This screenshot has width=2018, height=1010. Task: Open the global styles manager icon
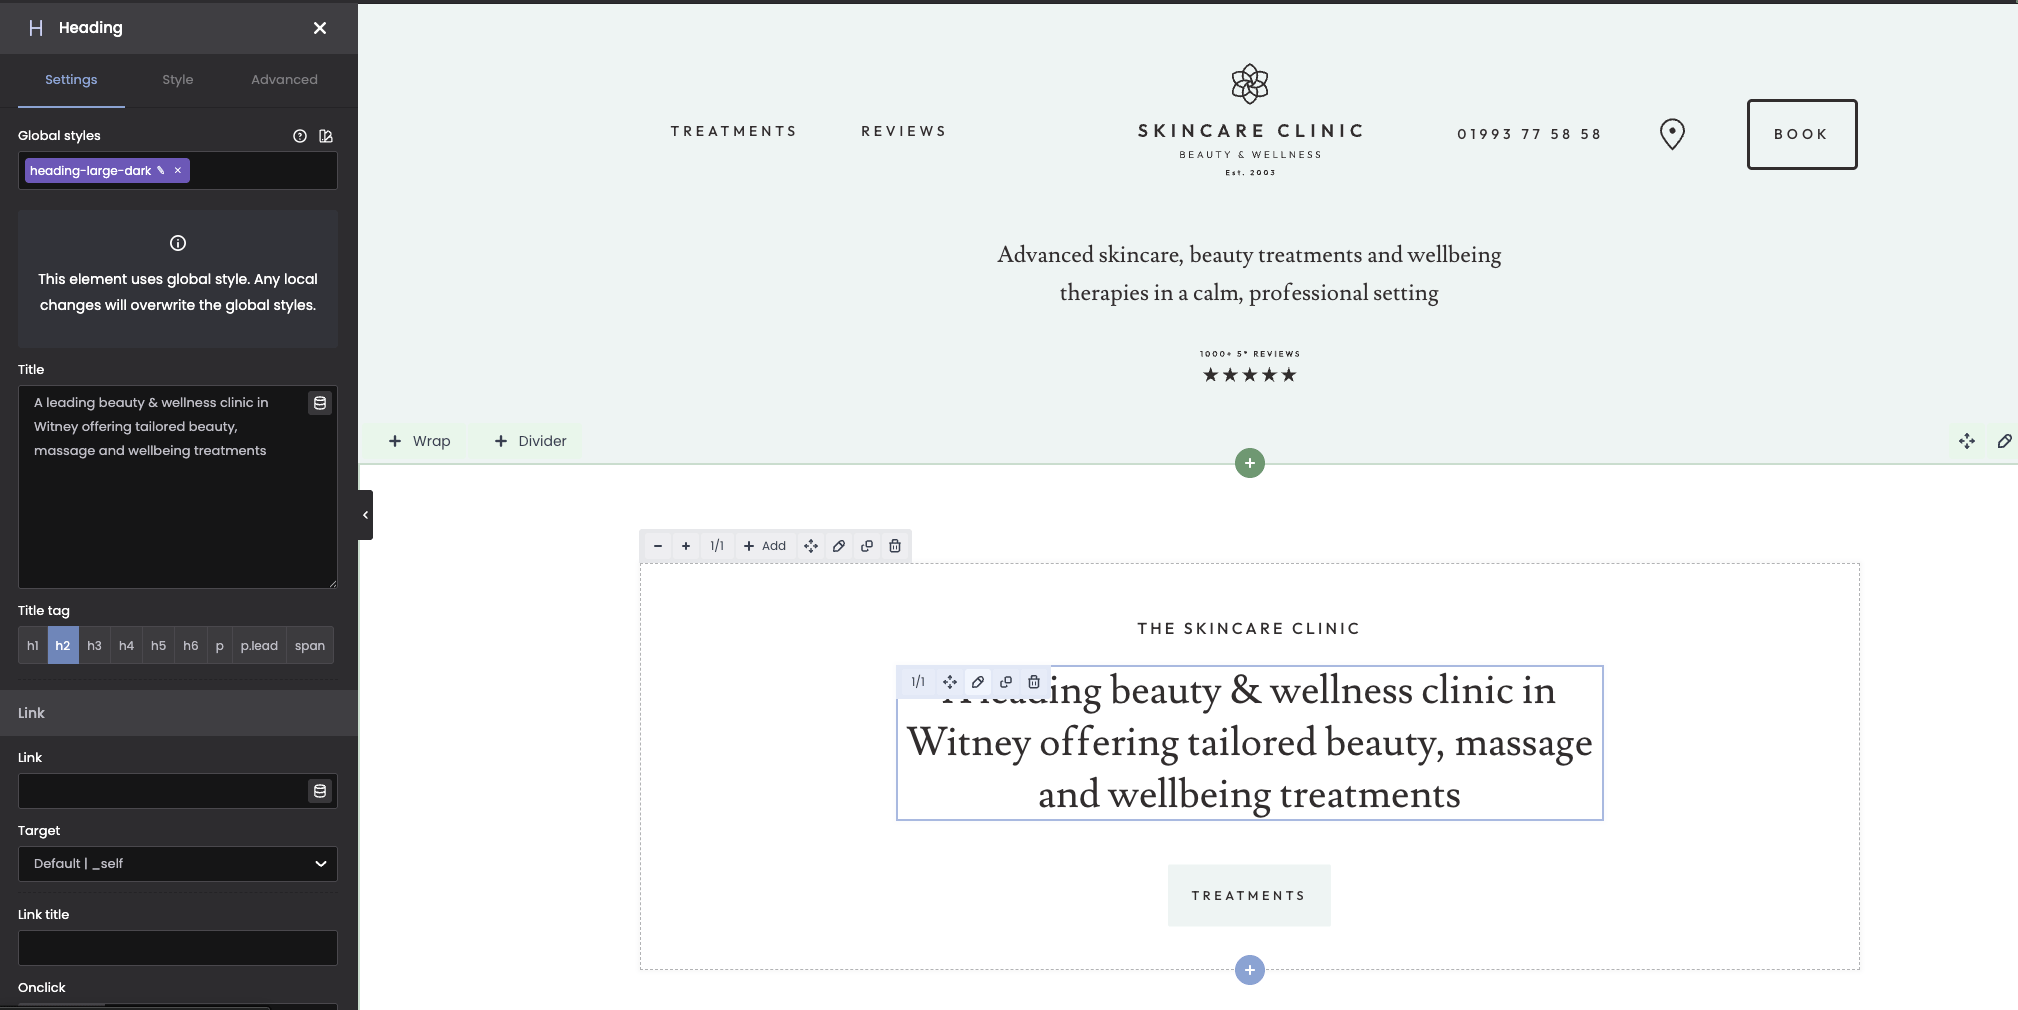[x=326, y=136]
